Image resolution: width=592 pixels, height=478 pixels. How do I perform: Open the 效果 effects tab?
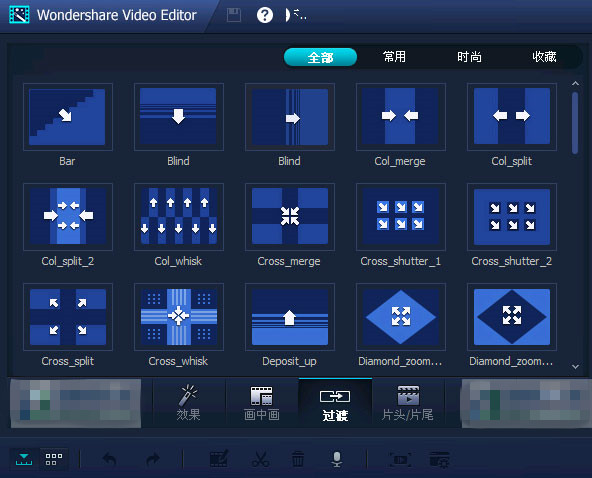pos(188,403)
